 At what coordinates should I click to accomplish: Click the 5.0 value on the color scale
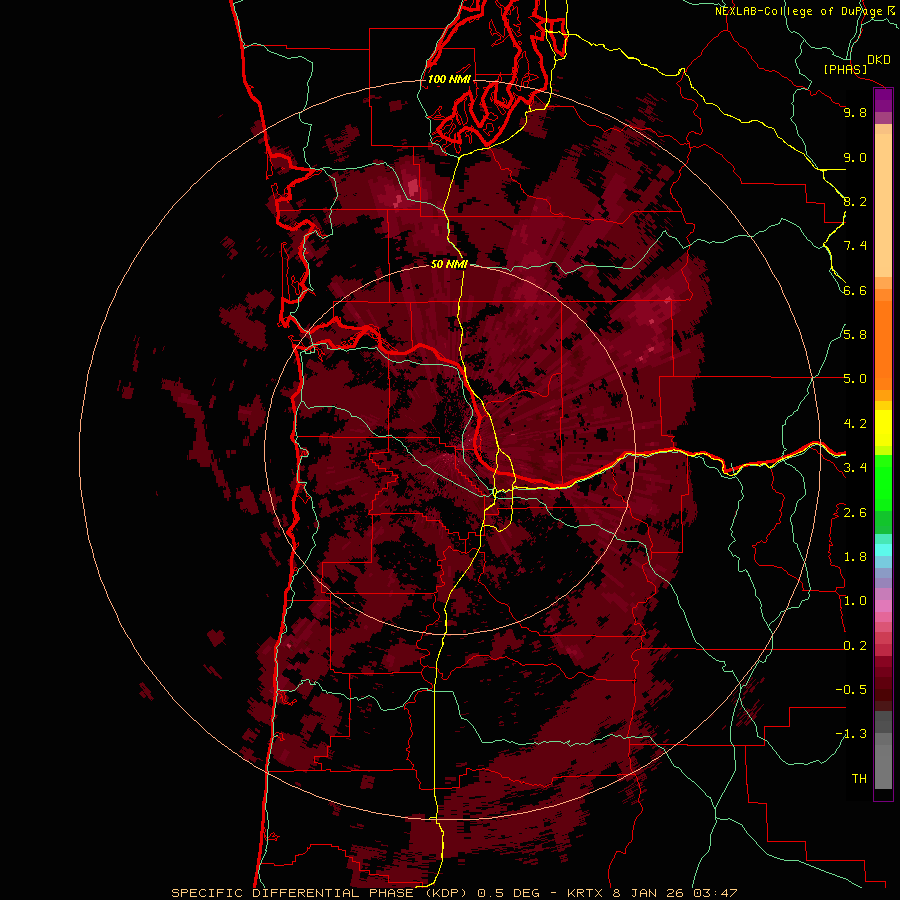[855, 379]
